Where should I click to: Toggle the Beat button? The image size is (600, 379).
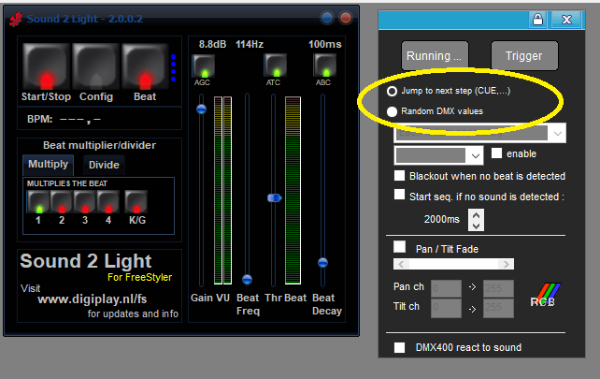click(145, 67)
